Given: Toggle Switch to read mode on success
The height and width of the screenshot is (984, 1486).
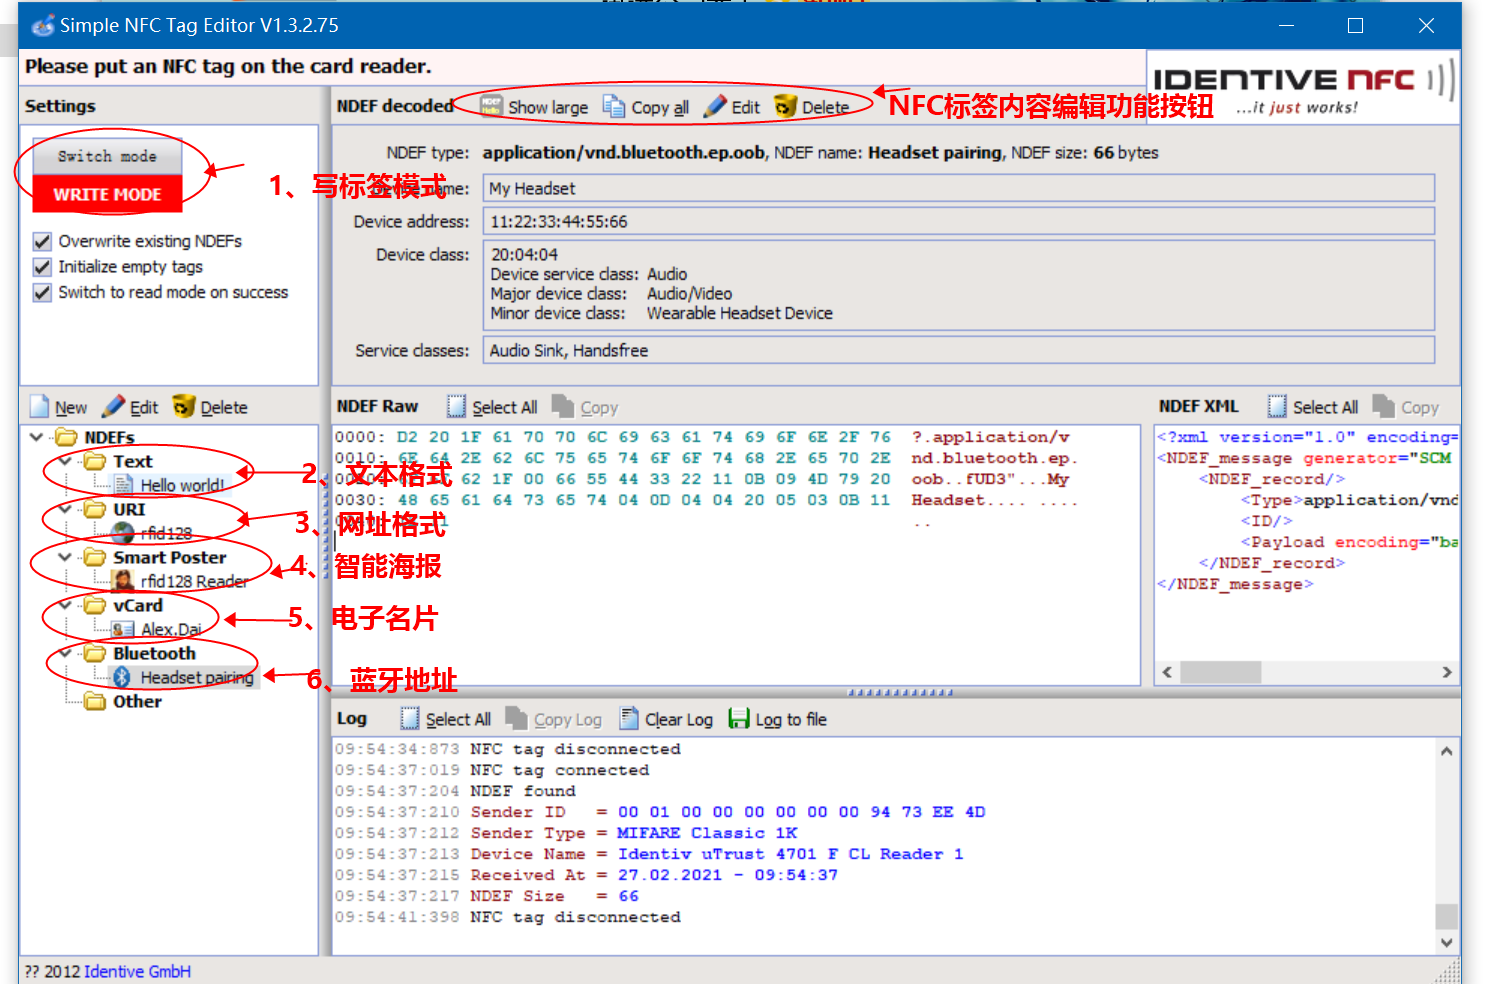Looking at the screenshot, I should (42, 292).
